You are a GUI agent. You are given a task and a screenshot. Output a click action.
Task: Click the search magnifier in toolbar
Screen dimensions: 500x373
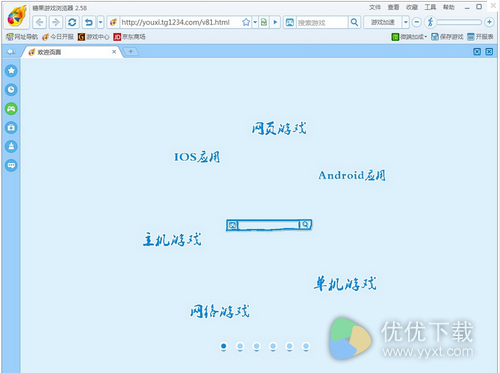(354, 22)
